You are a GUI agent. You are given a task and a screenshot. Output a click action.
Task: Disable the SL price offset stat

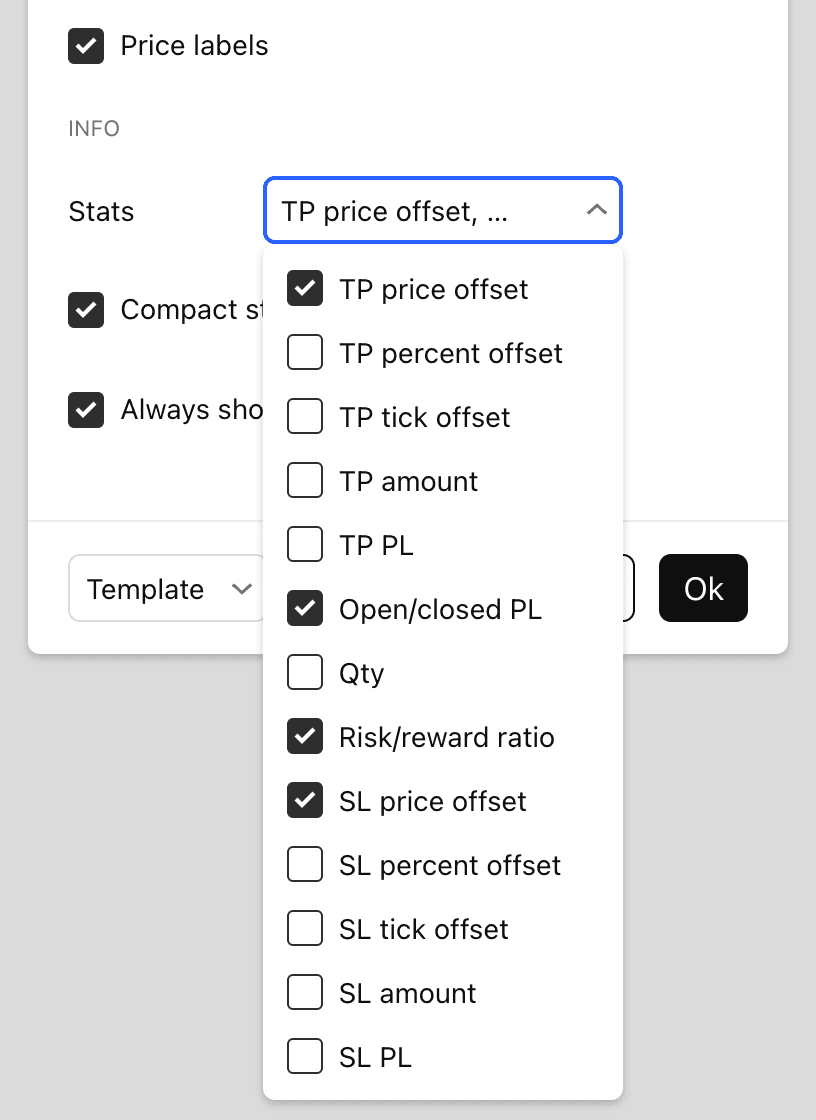(305, 800)
